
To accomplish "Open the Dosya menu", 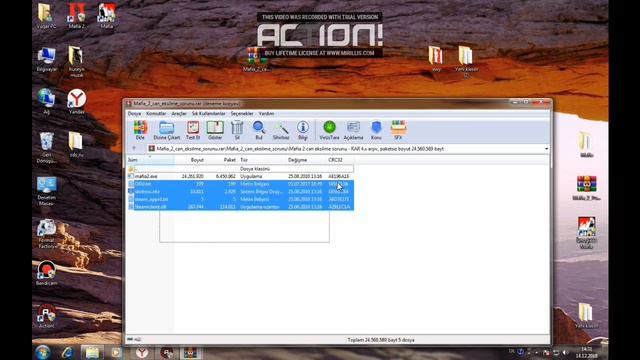I will tap(134, 113).
